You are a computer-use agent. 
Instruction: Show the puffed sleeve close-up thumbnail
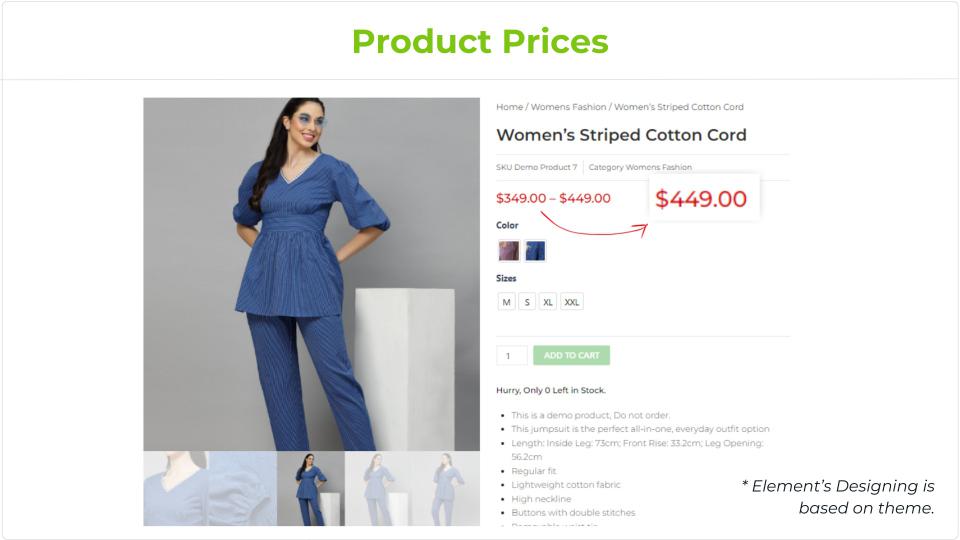pos(243,489)
